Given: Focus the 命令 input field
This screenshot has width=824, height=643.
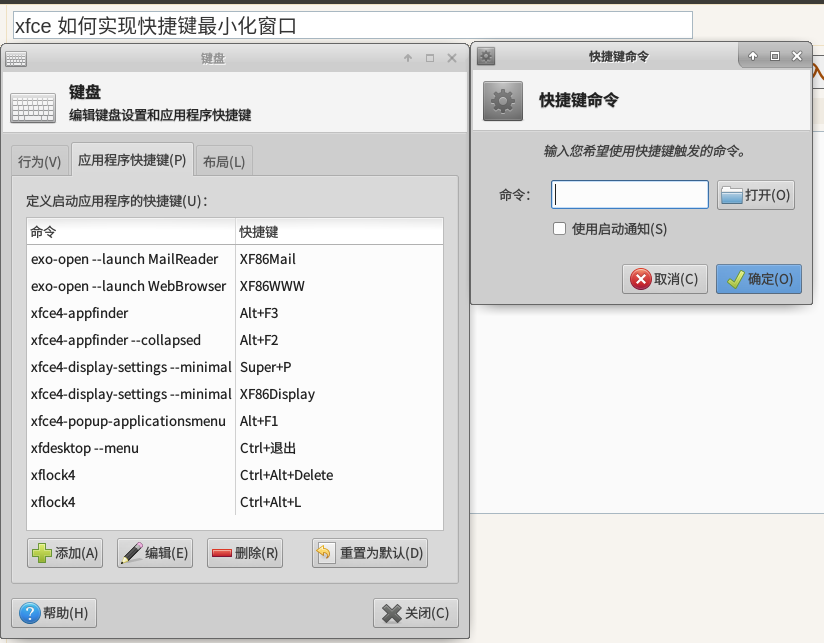Looking at the screenshot, I should pos(630,195).
